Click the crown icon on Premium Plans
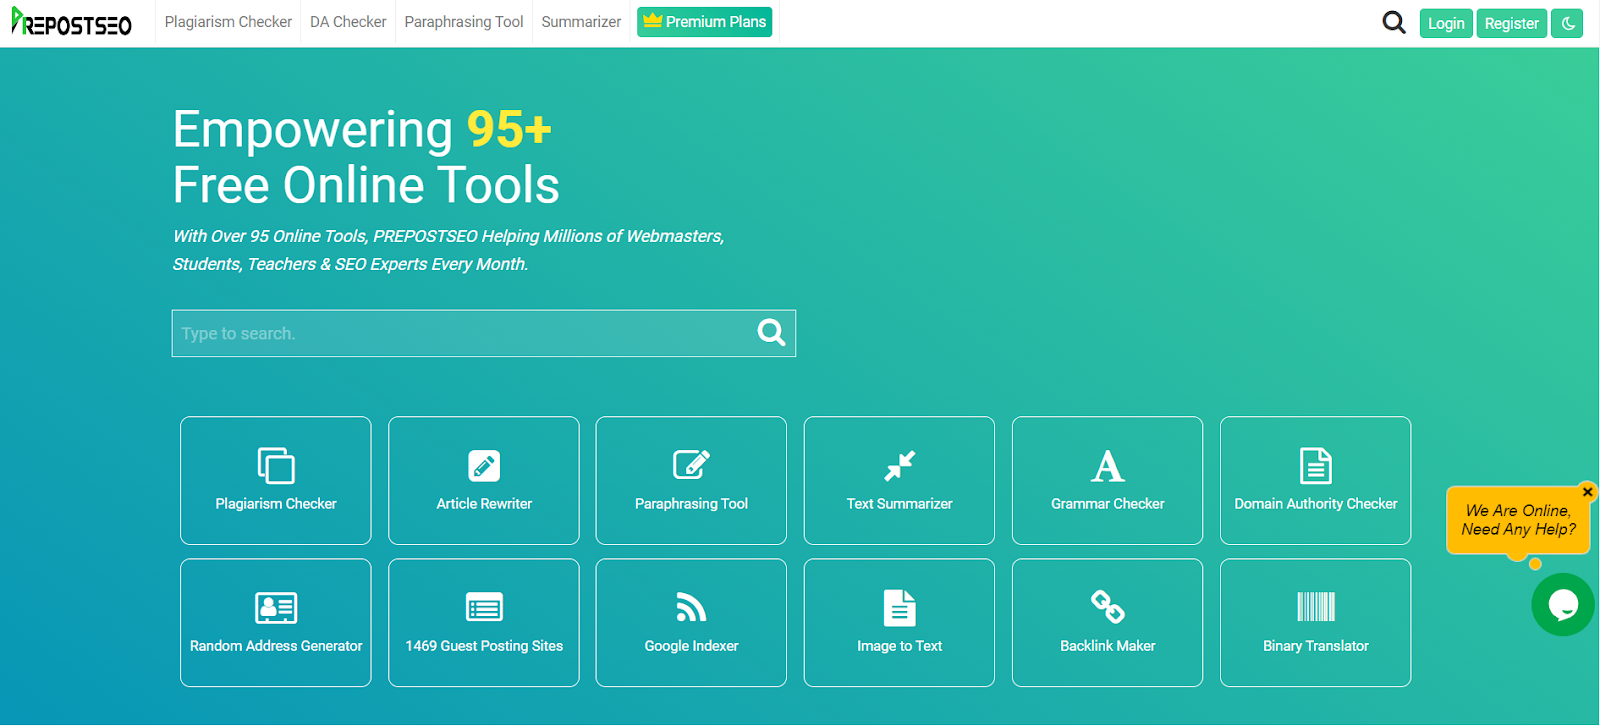 653,20
